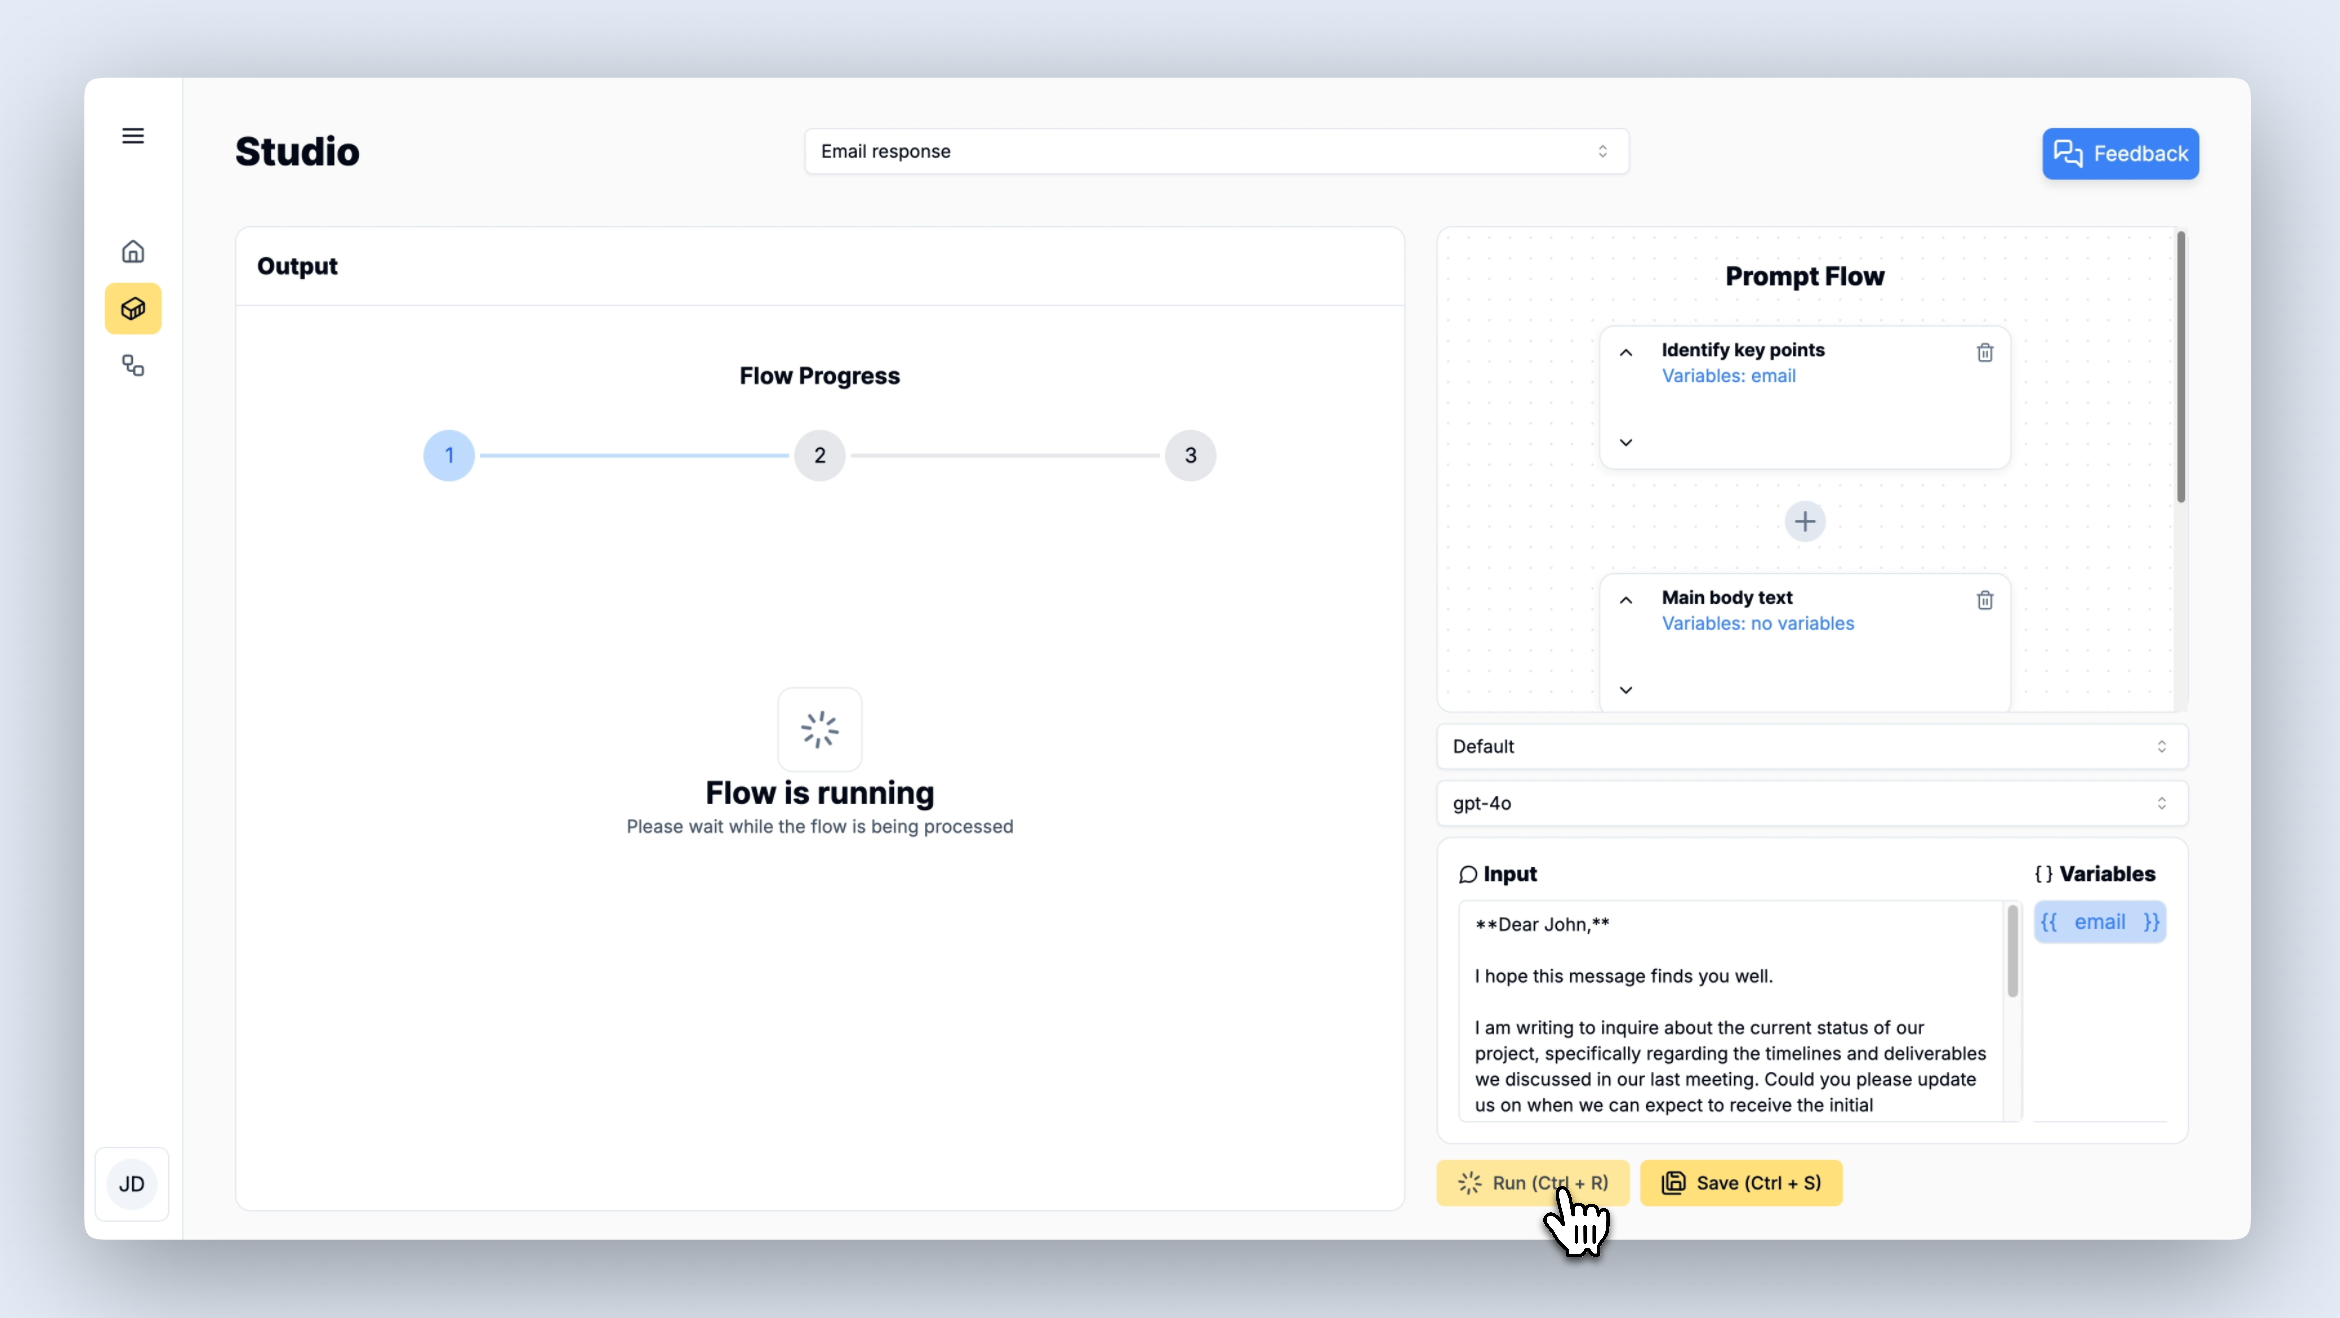
Task: Open the hamburger menu icon
Action: (x=133, y=136)
